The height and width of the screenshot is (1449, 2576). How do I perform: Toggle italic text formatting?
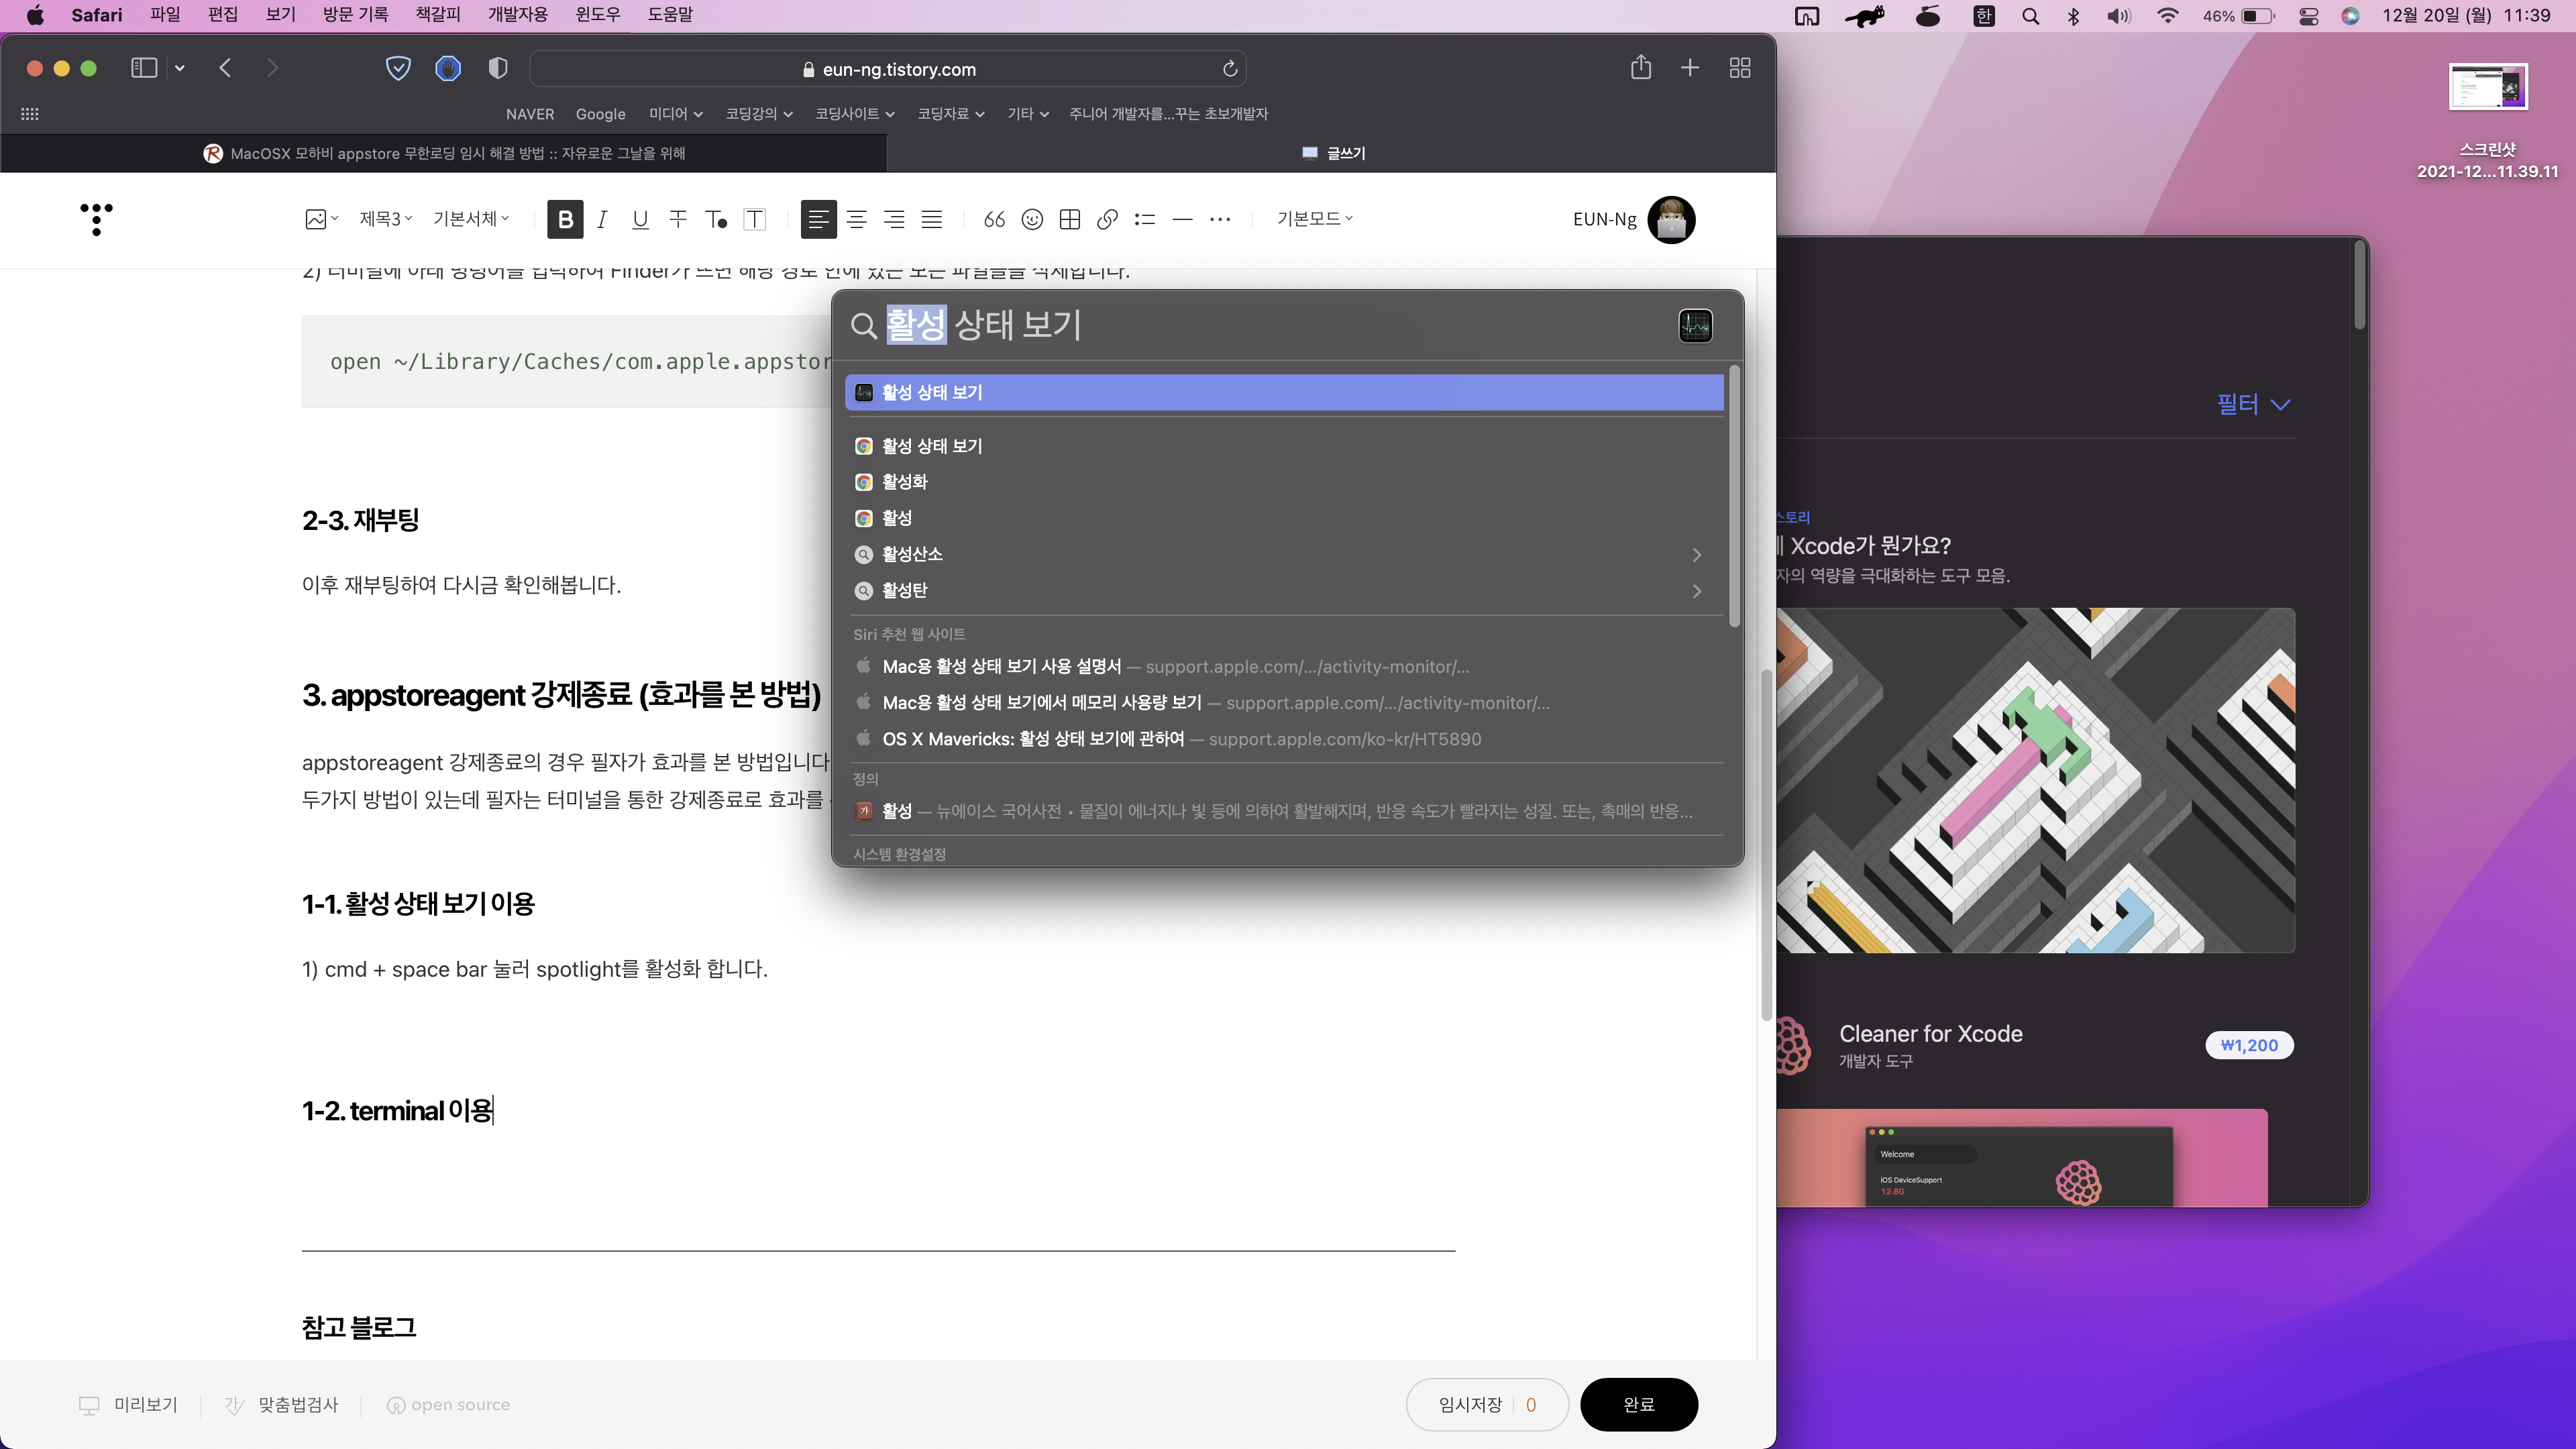602,219
